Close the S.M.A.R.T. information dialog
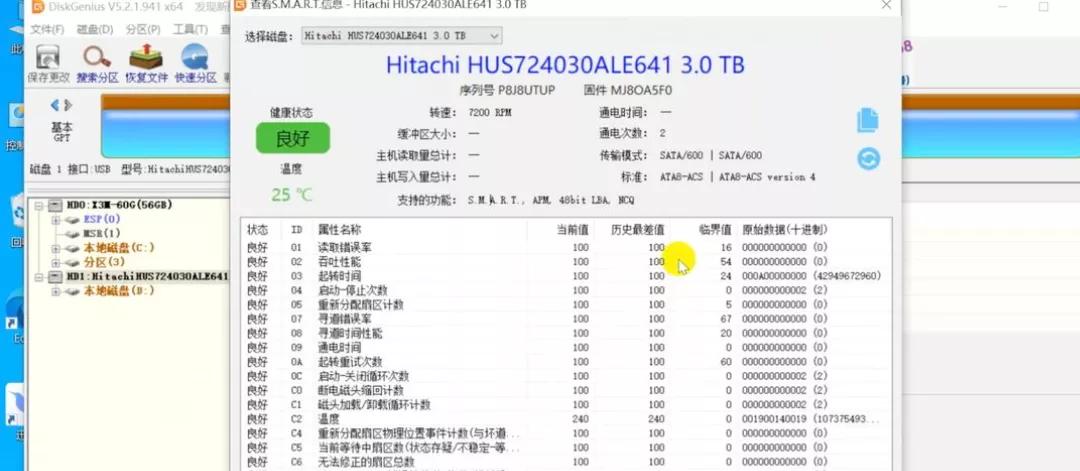Screen dimensions: 1080x471 886,6
